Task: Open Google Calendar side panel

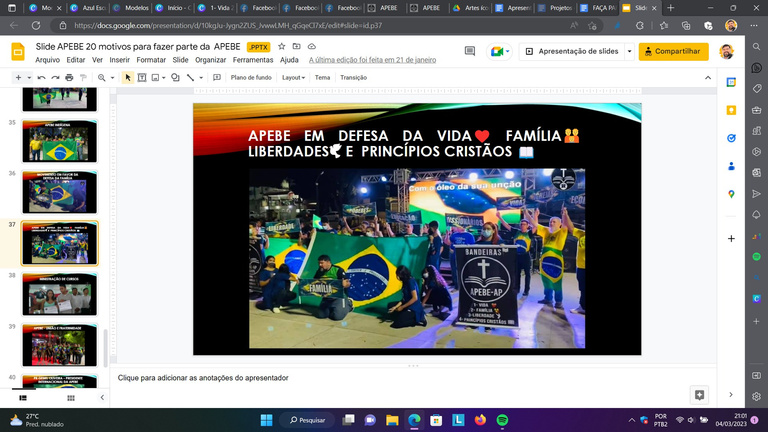Action: click(731, 82)
